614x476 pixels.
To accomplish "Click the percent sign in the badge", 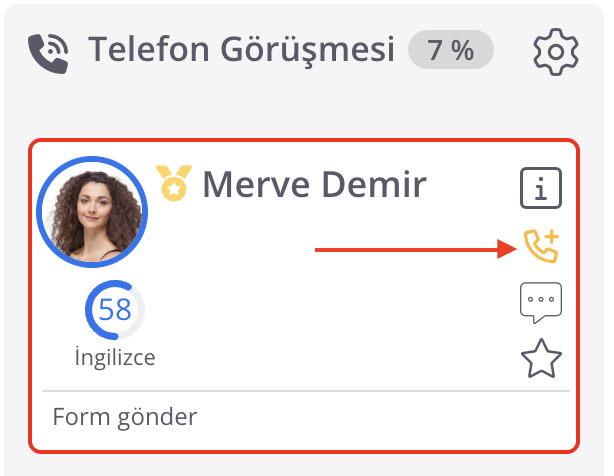I will [462, 50].
